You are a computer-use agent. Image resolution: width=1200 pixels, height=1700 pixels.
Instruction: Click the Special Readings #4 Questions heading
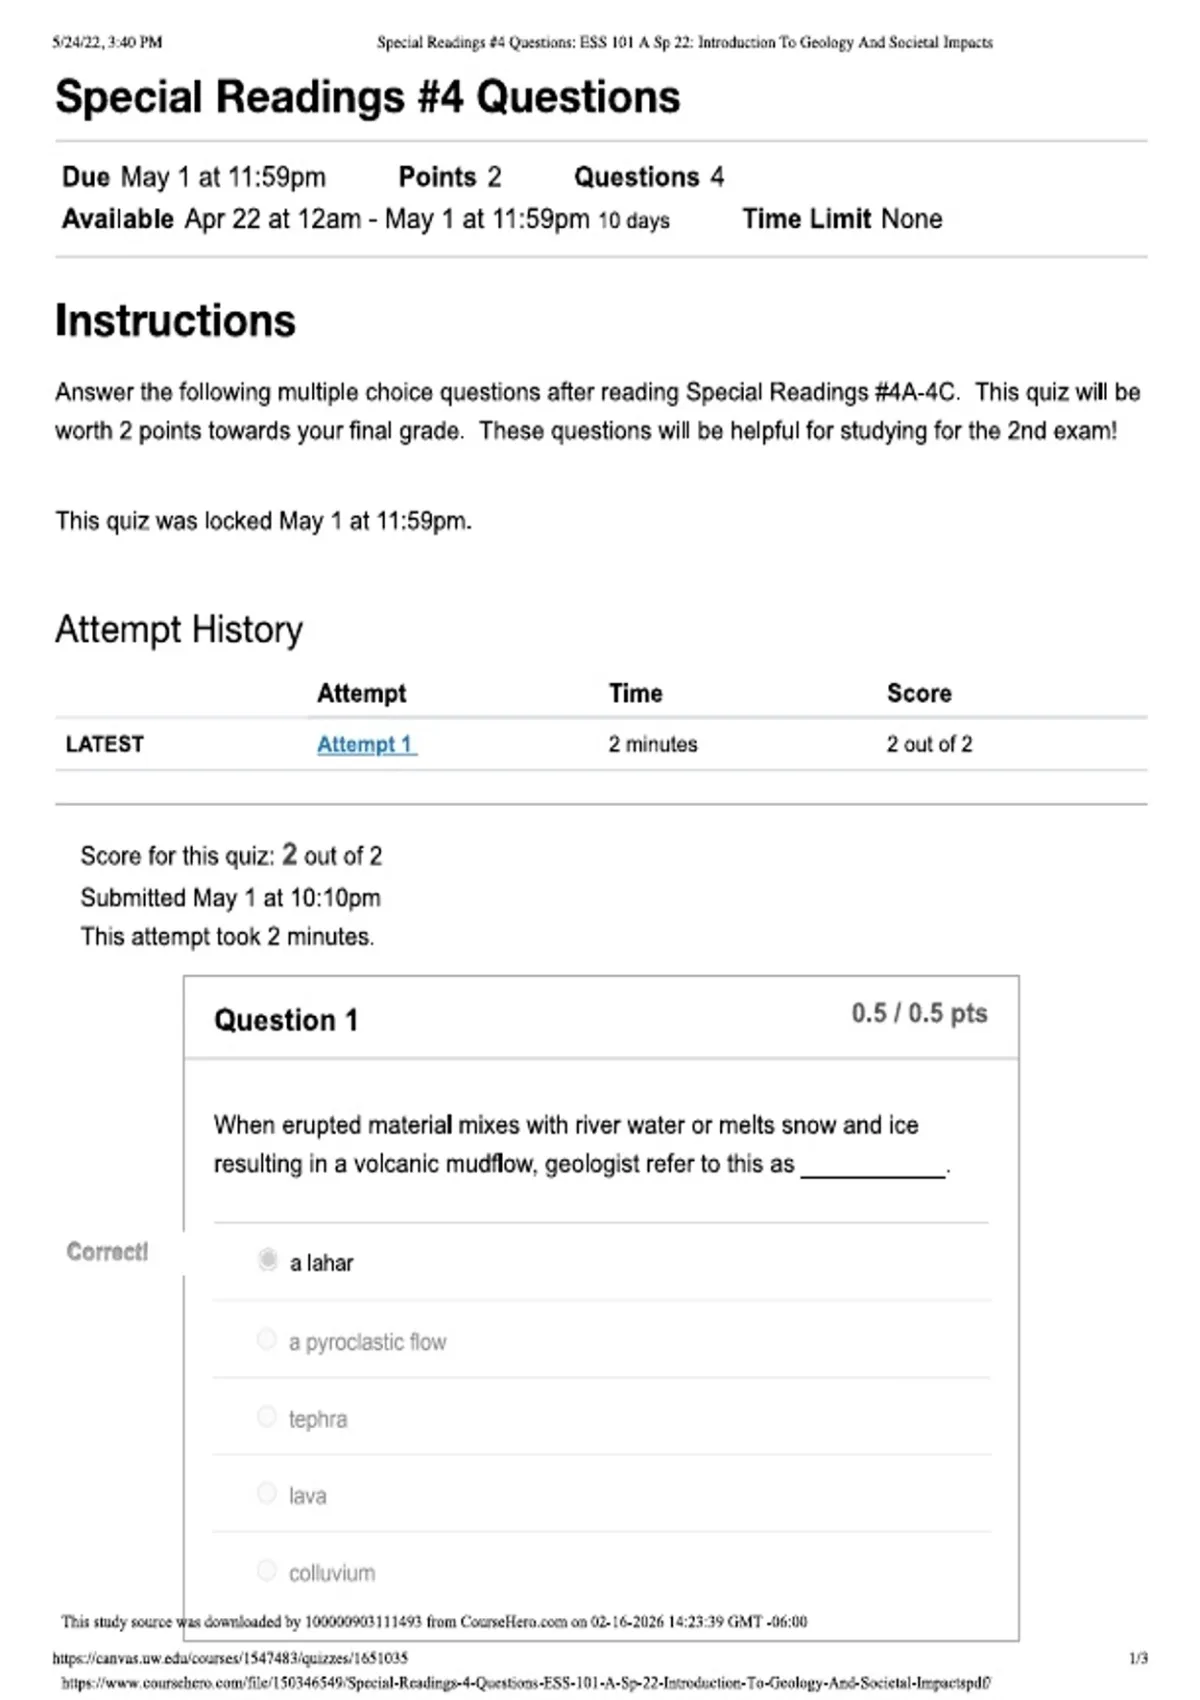point(367,98)
